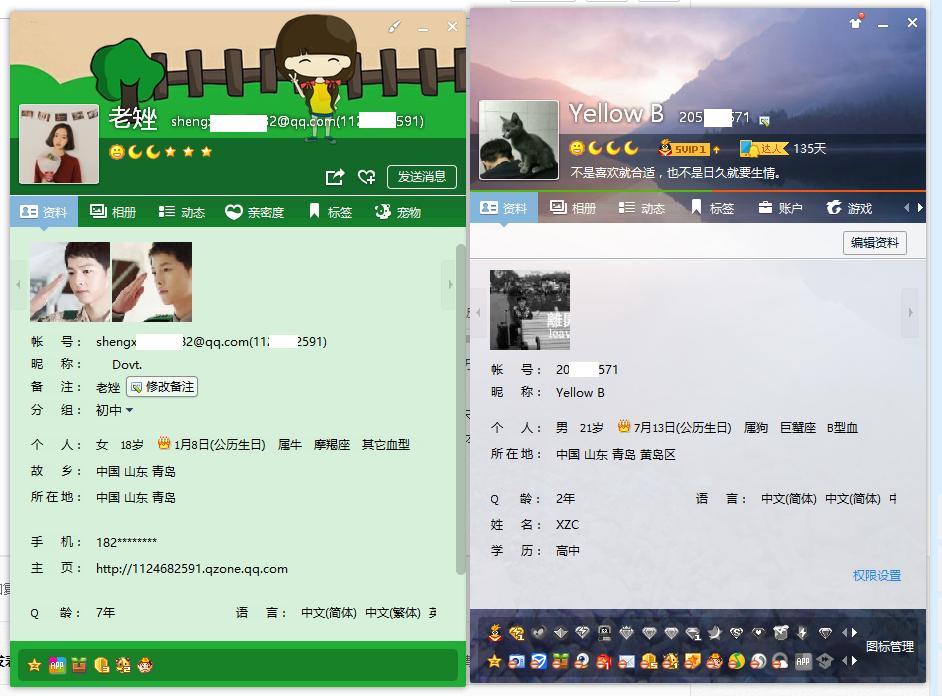
Task: Click the share icon on 老矬's profile
Action: click(x=335, y=175)
